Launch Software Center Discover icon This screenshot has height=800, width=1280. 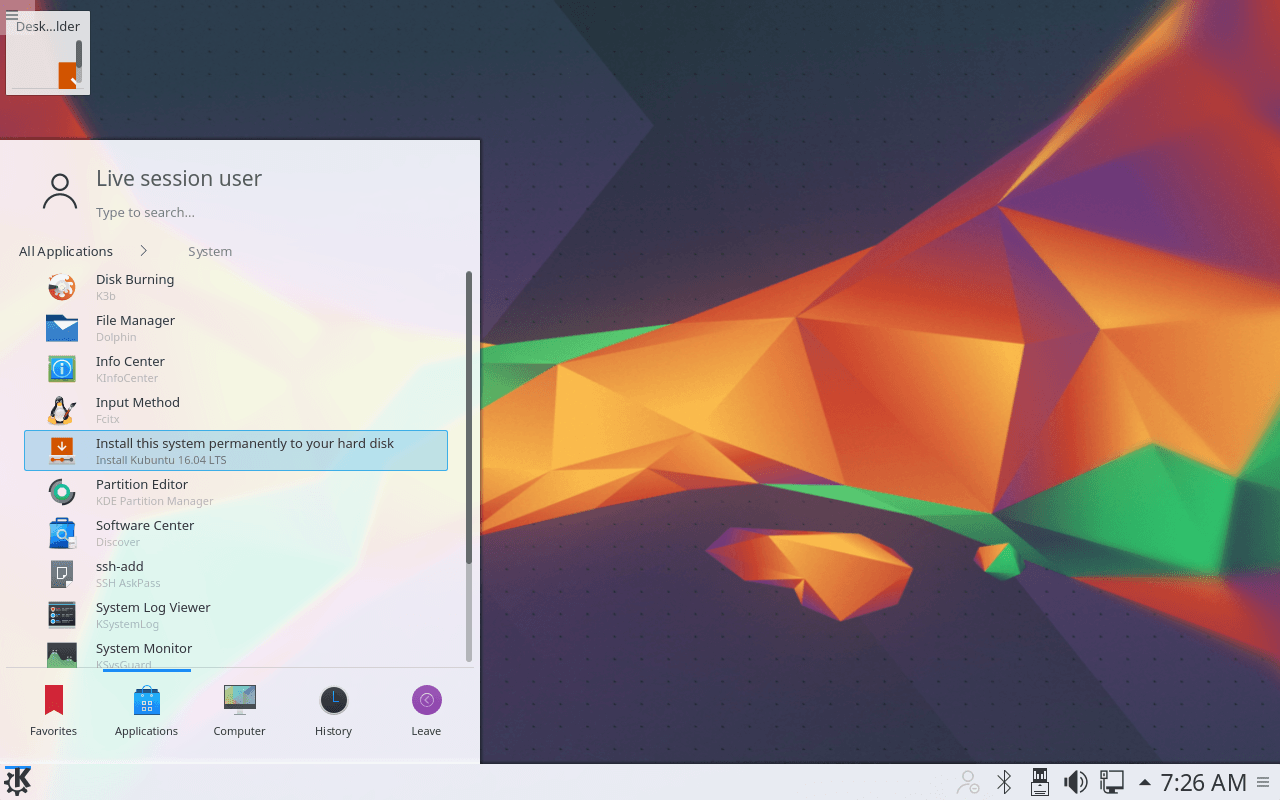tap(62, 533)
